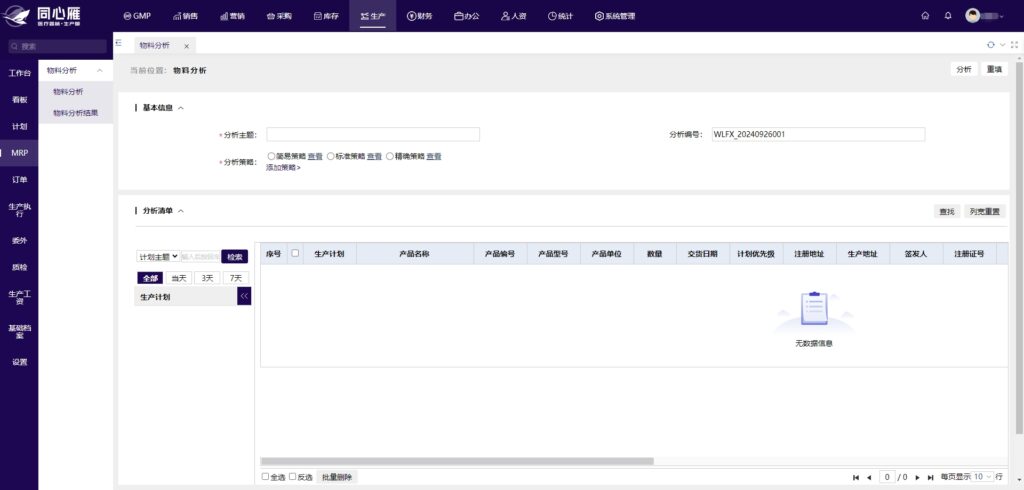Open the 采购 module in top navigation
Screen dimensions: 1024x490
click(280, 16)
